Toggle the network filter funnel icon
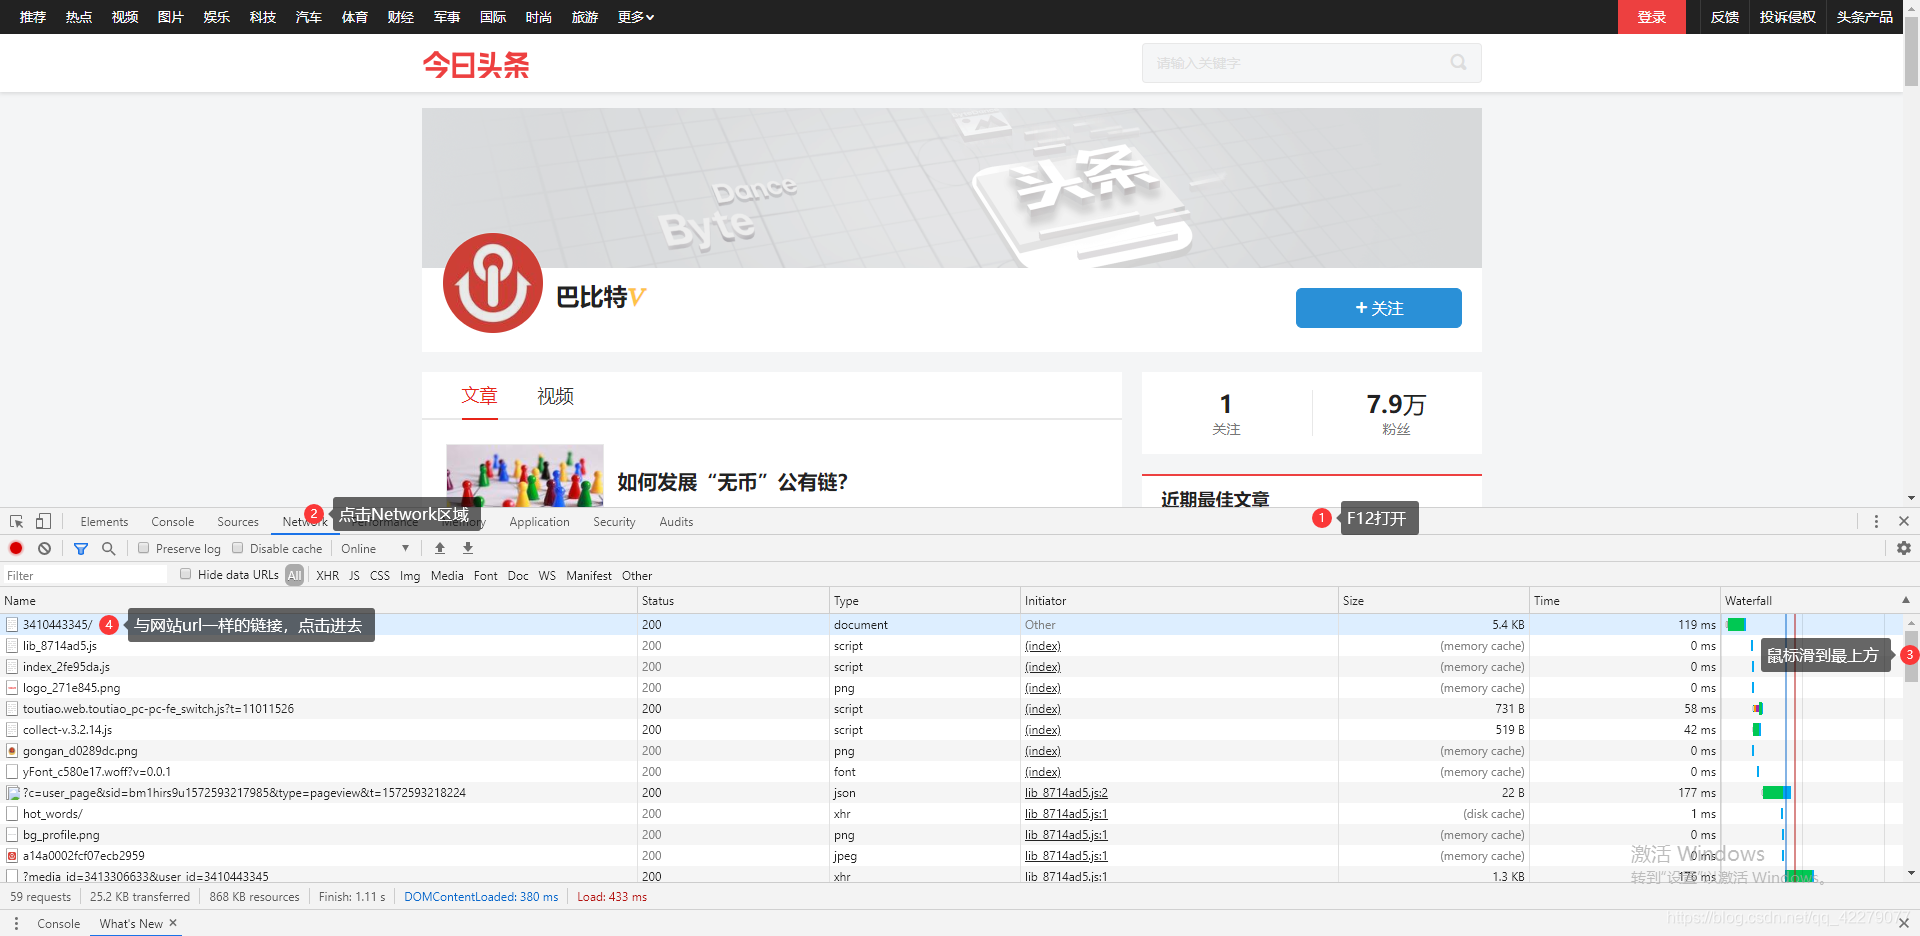Screen dimensions: 1920x936 click(81, 549)
